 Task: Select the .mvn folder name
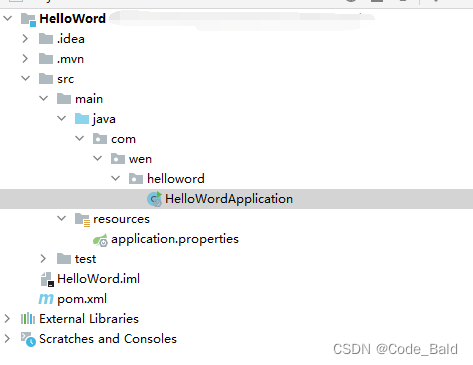[x=70, y=59]
